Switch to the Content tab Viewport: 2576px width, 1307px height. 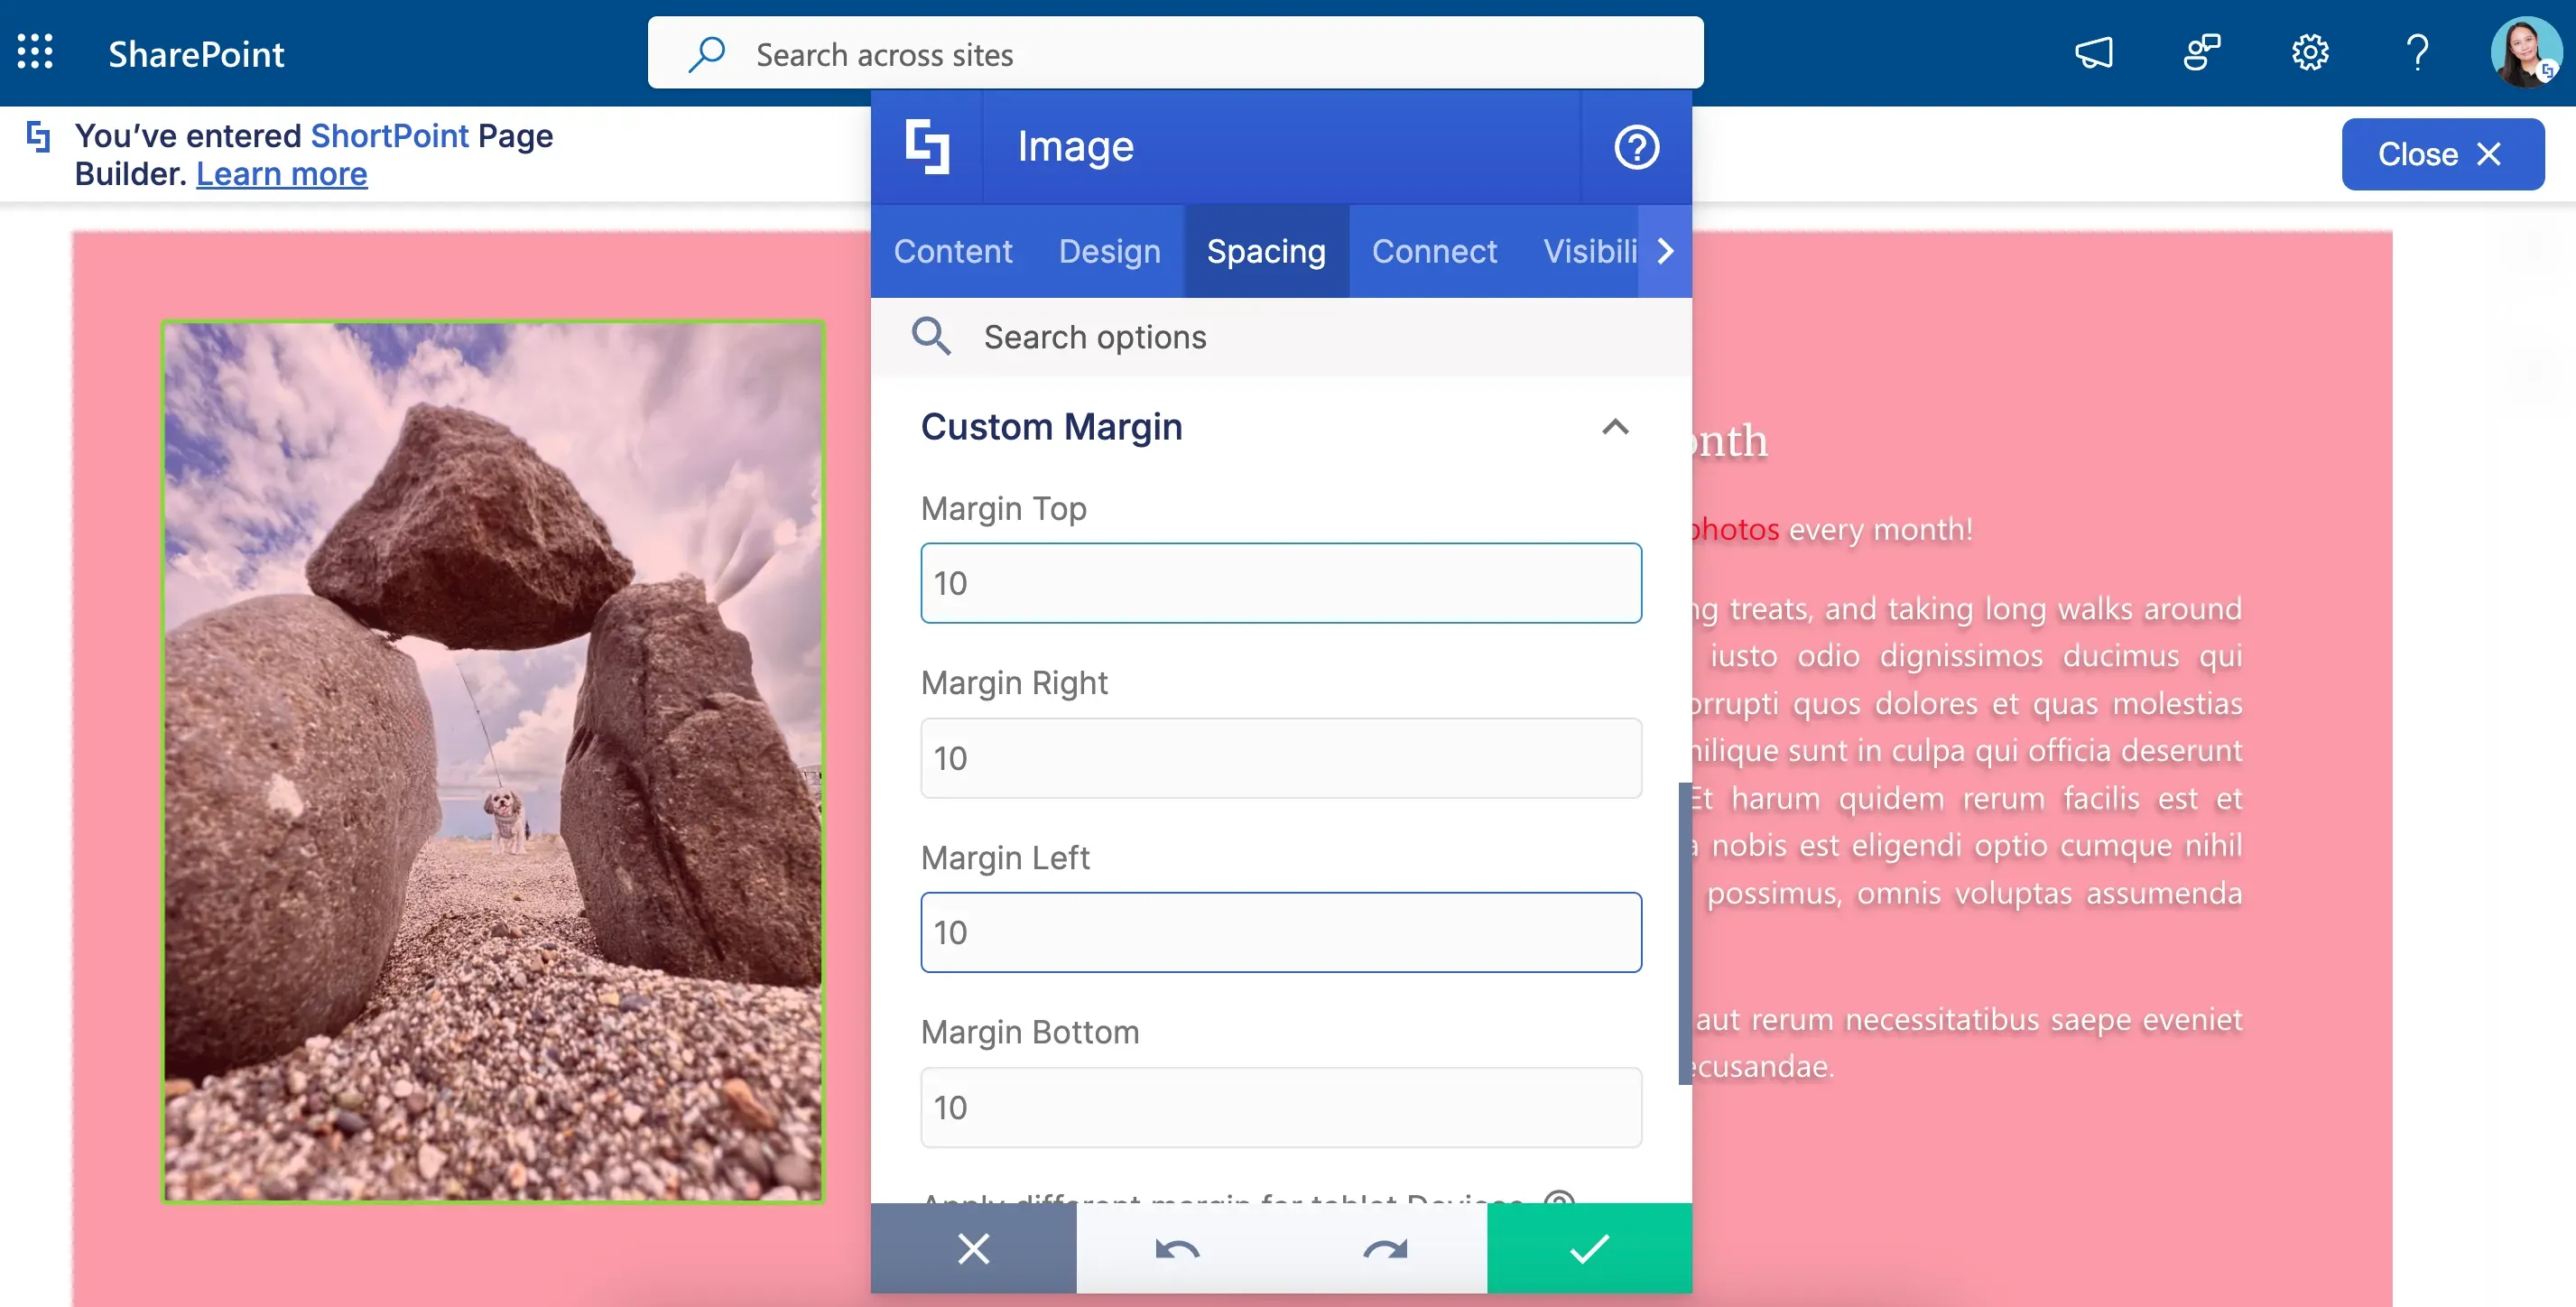click(952, 251)
